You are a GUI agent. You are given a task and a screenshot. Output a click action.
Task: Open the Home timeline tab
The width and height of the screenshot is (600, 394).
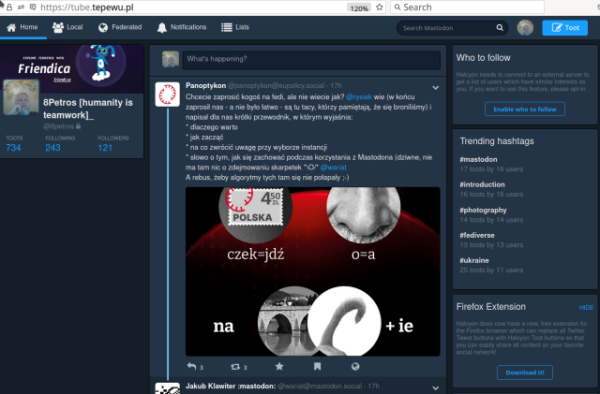point(23,28)
